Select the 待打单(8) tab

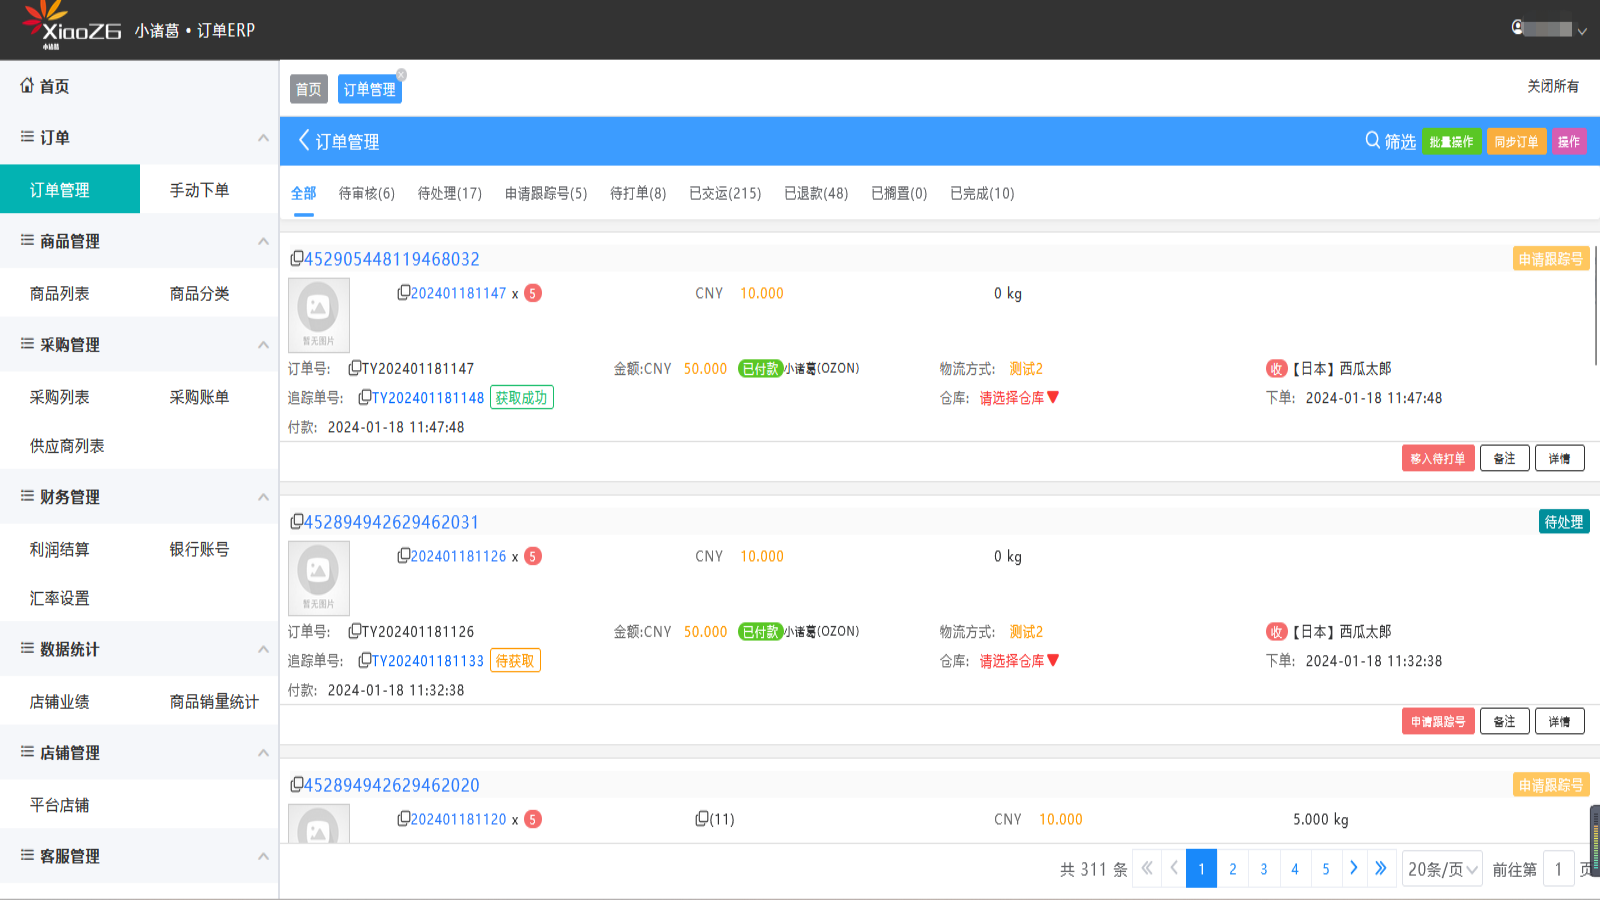(638, 193)
